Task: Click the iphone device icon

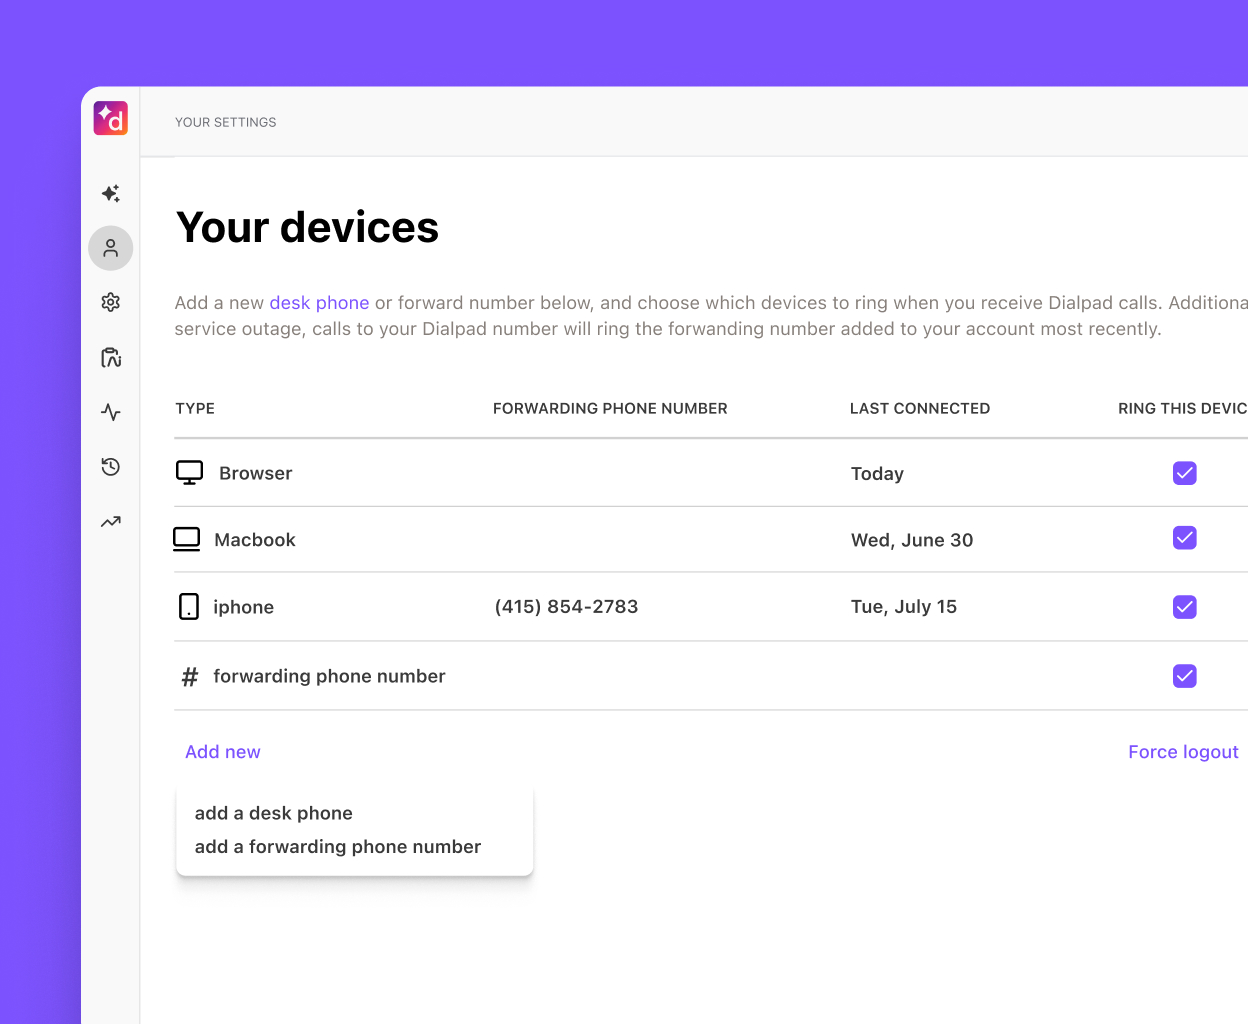Action: (x=189, y=606)
